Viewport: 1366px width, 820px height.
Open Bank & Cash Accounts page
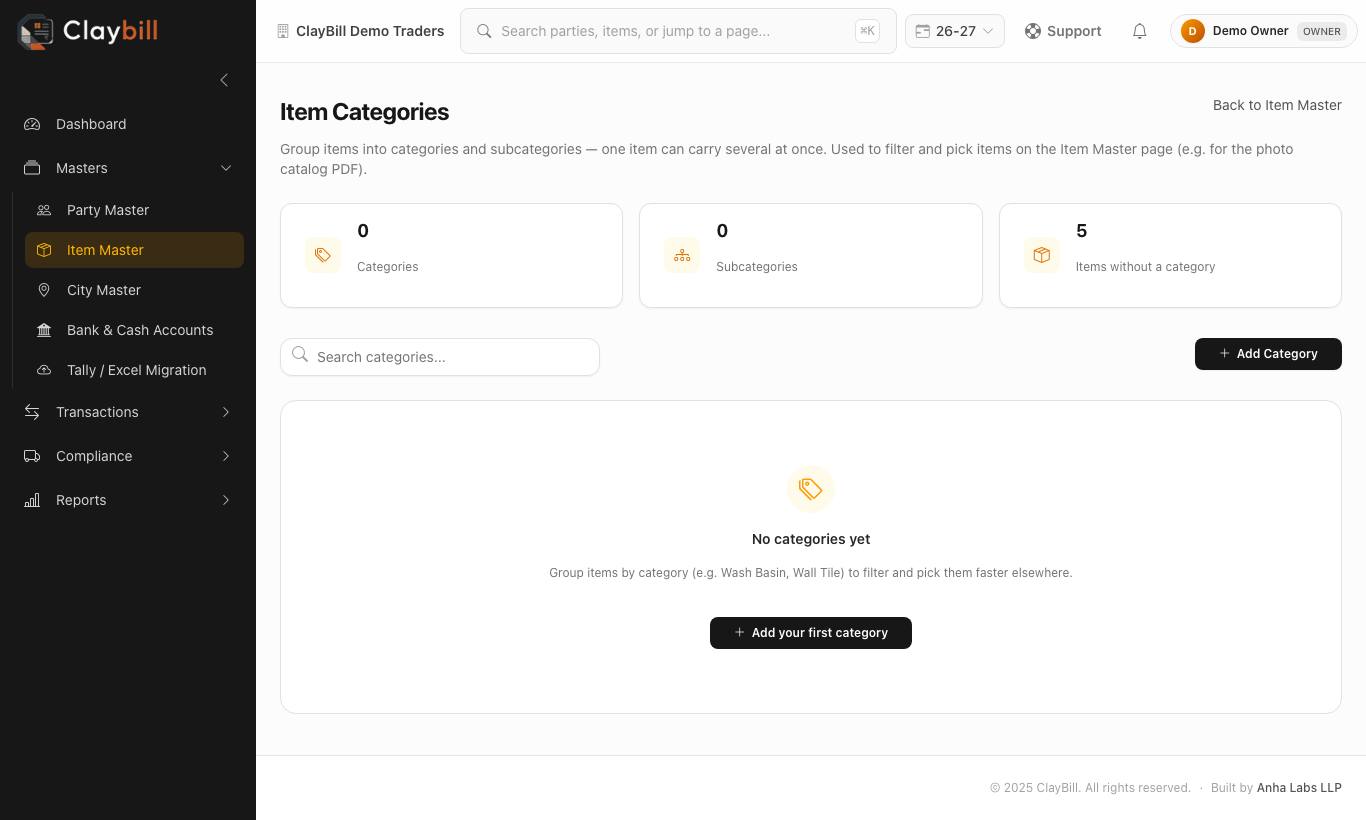[x=134, y=330]
